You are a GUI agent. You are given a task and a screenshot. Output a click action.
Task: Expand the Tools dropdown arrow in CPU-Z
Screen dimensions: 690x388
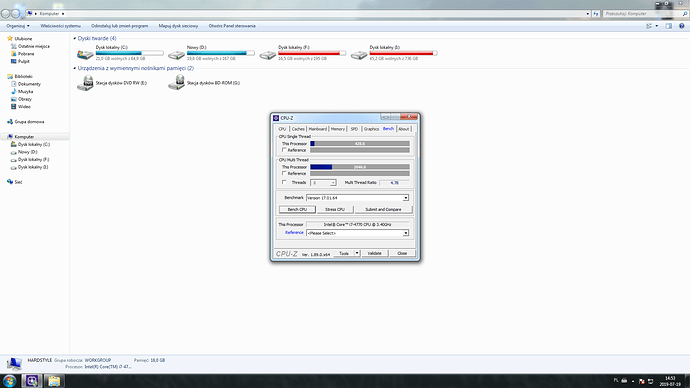click(357, 253)
